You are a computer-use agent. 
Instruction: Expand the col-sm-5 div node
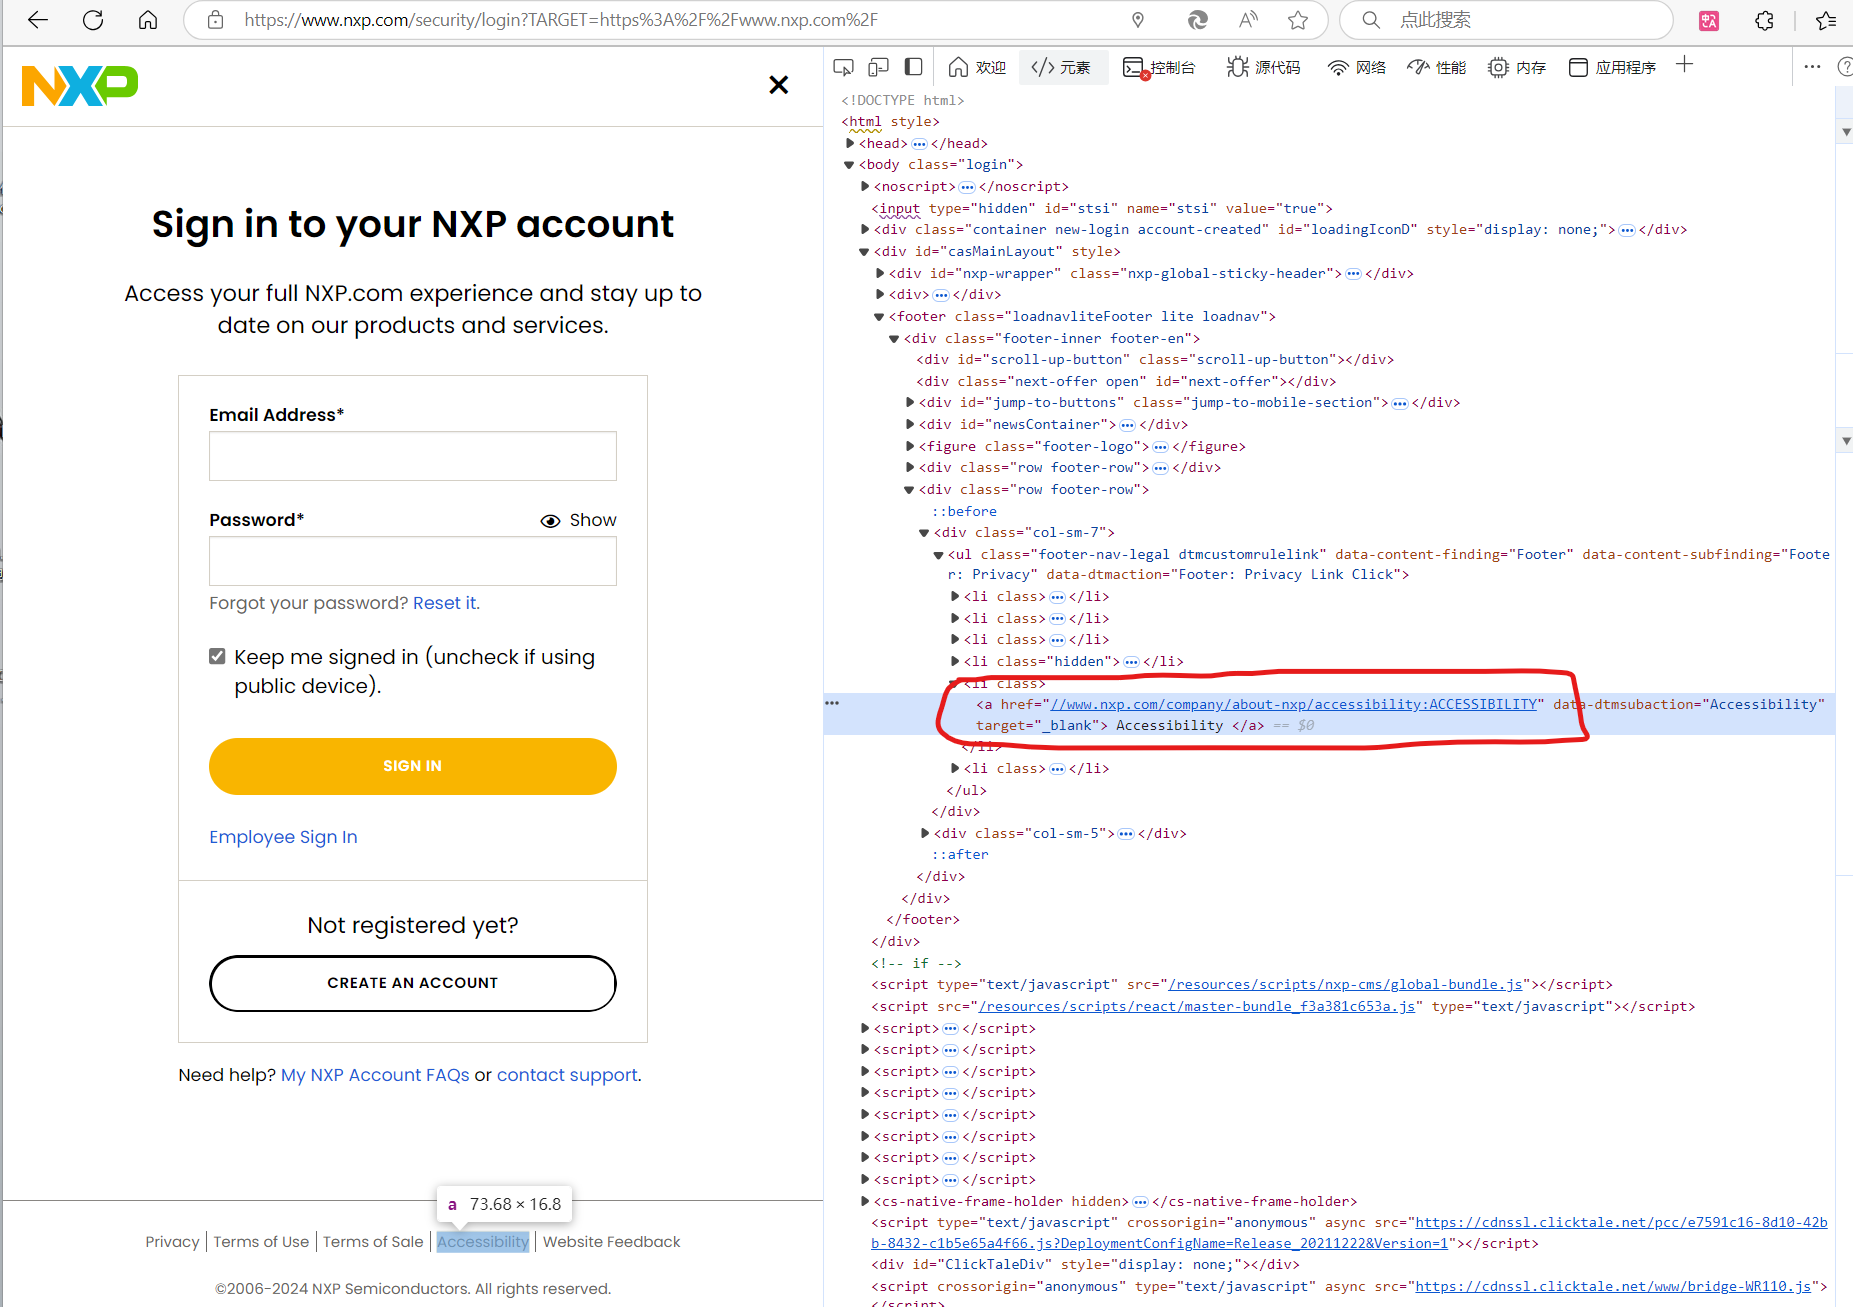[925, 833]
